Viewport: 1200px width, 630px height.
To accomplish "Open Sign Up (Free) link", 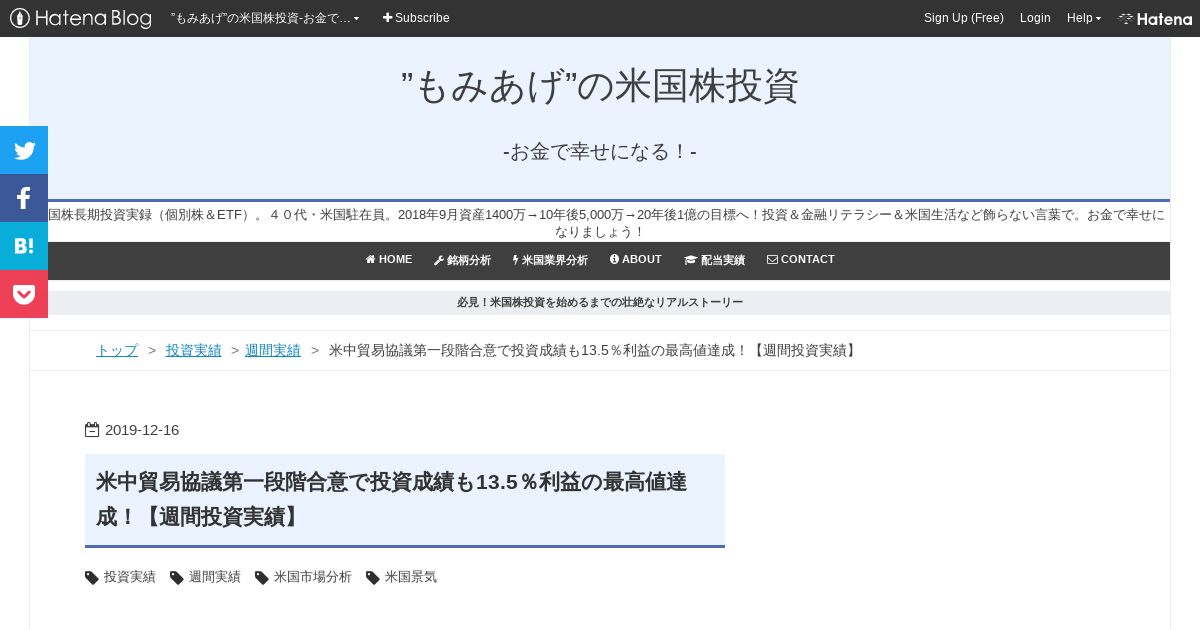I will coord(964,18).
